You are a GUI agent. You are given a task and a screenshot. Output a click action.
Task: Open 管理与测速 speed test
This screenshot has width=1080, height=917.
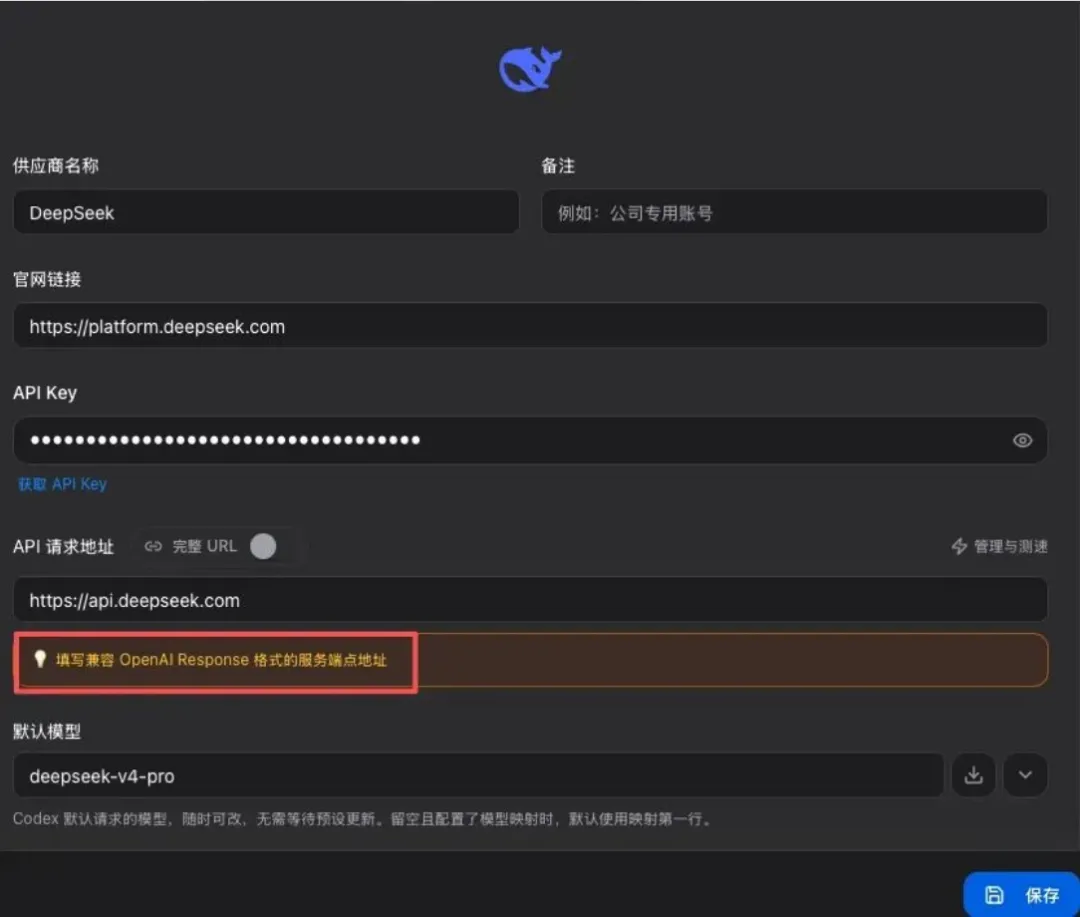pos(999,546)
